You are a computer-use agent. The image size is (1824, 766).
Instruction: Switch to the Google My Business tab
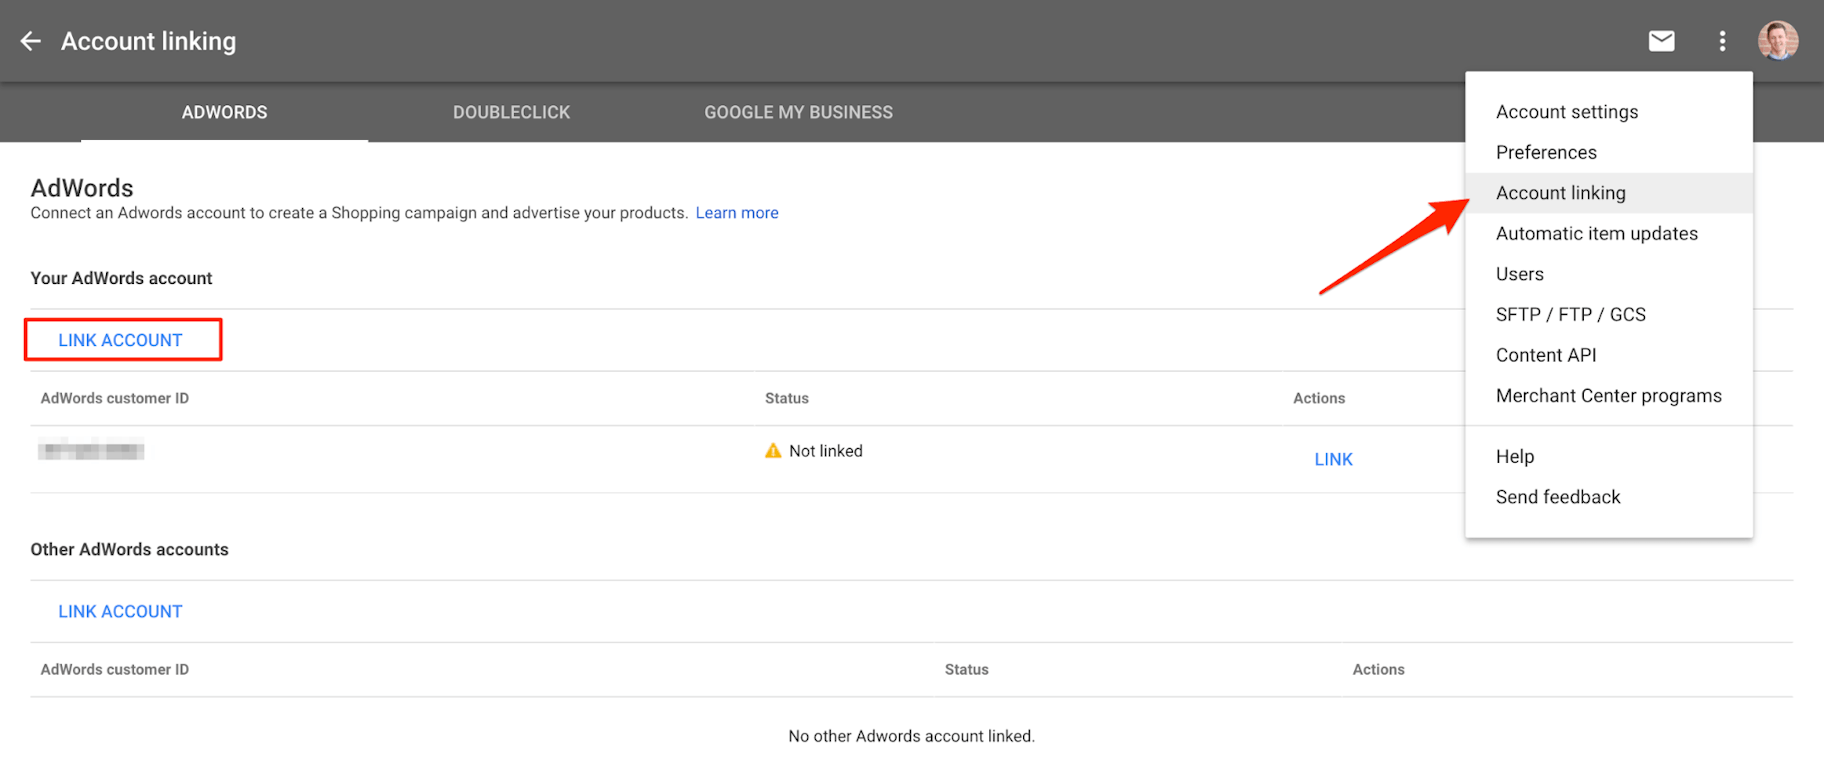[798, 113]
